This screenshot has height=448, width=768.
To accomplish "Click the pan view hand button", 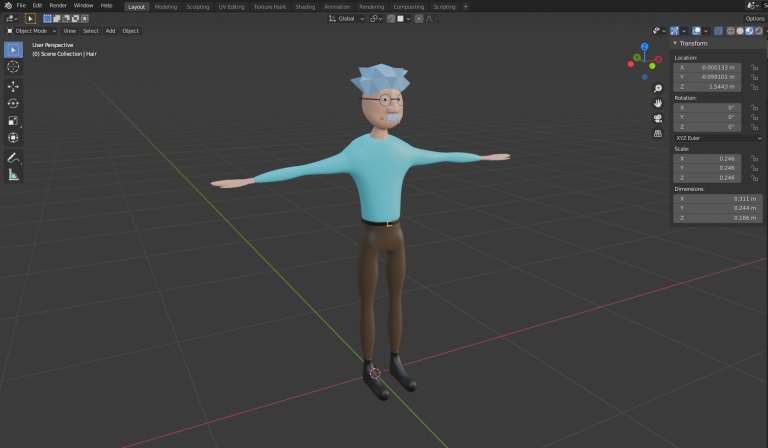I will click(x=658, y=103).
